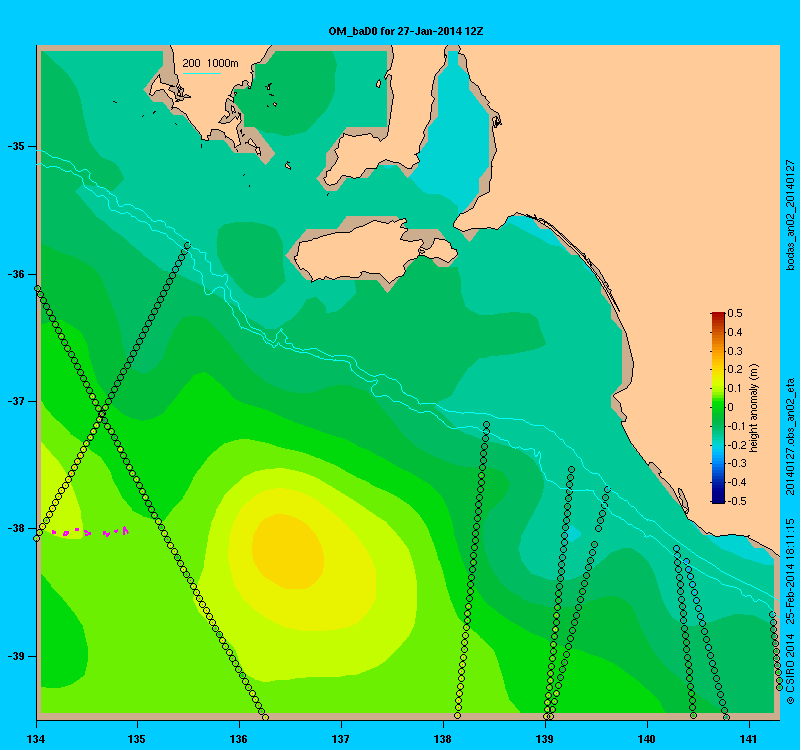Image resolution: width=800 pixels, height=750 pixels.
Task: Click the longitude label '134'
Action: (36, 739)
